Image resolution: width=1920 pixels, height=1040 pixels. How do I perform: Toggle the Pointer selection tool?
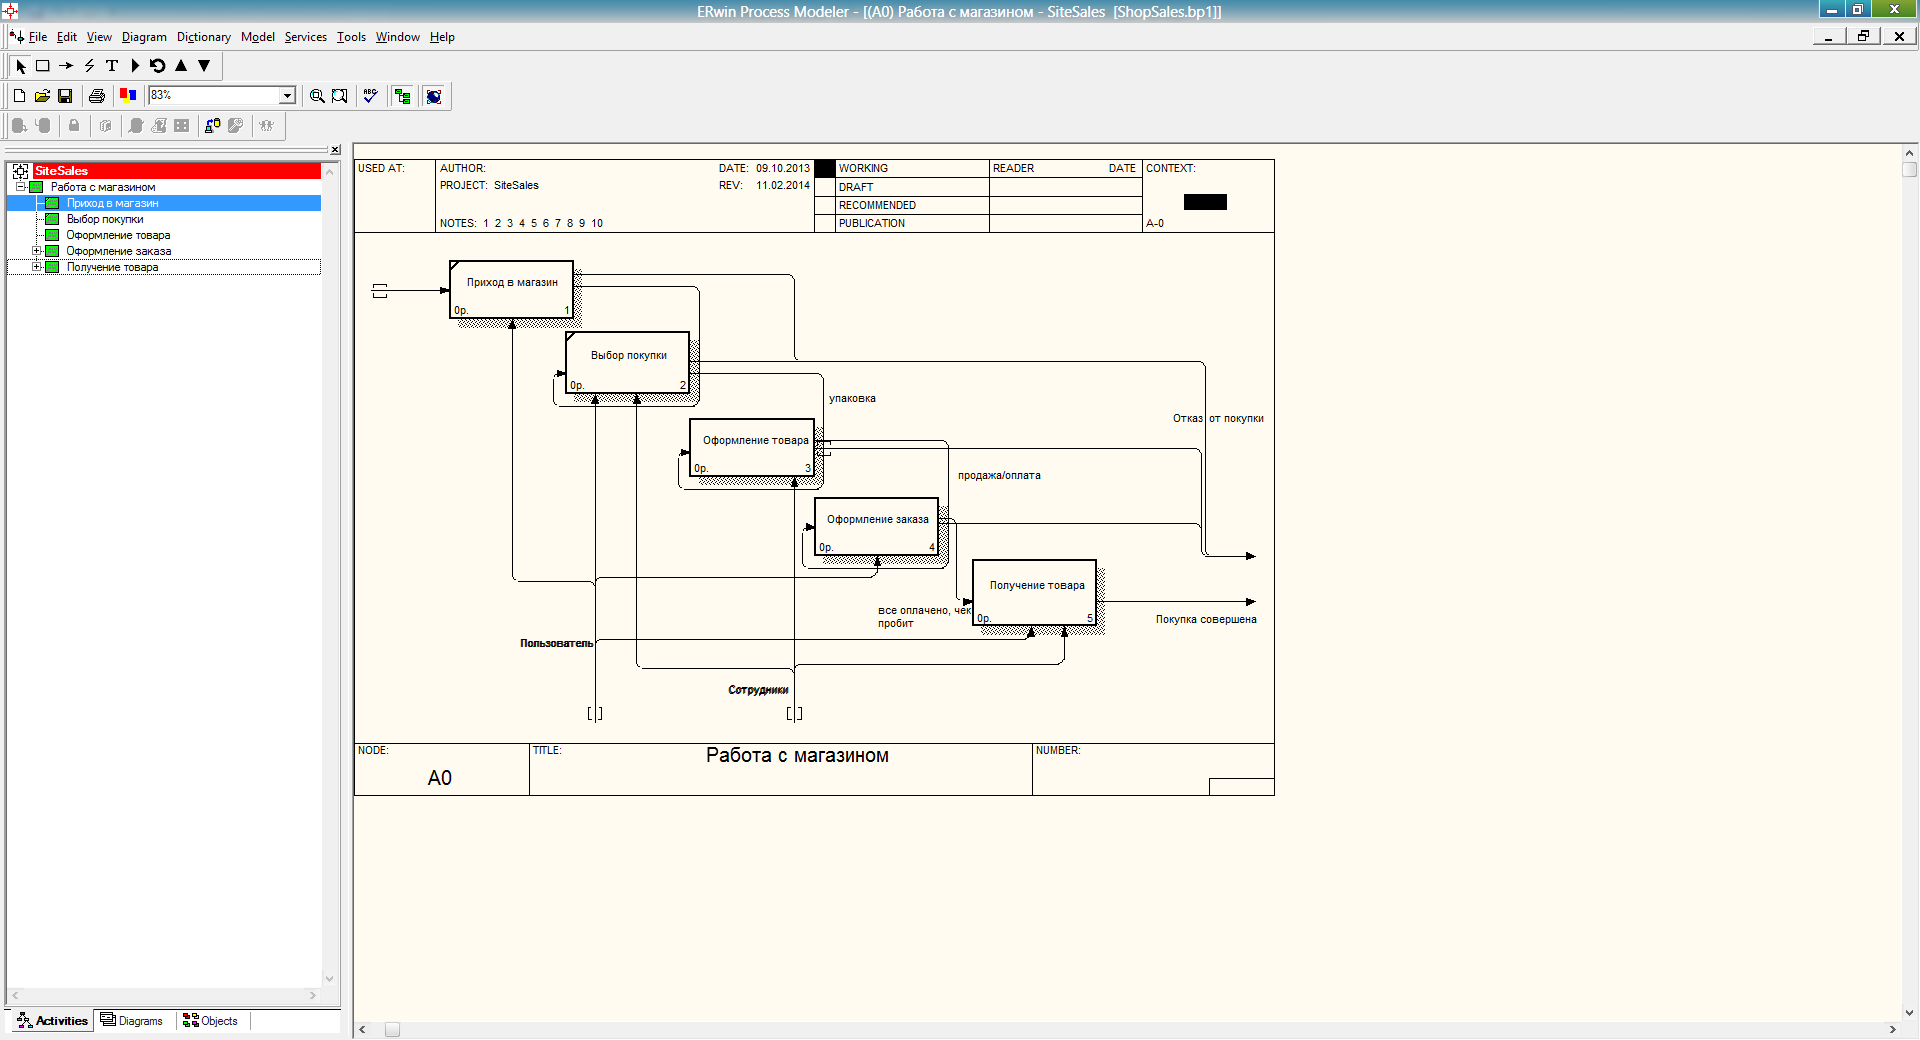(x=20, y=66)
